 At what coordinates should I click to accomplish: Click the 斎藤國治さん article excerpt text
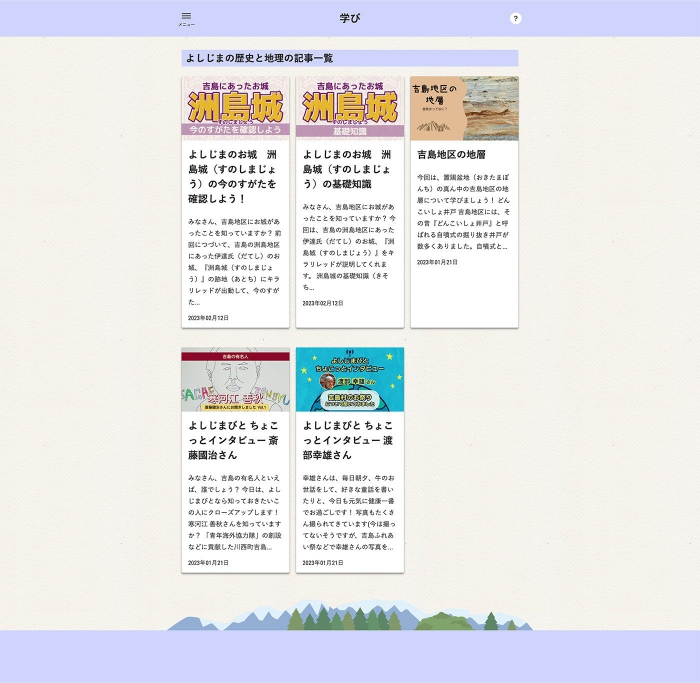(x=235, y=513)
